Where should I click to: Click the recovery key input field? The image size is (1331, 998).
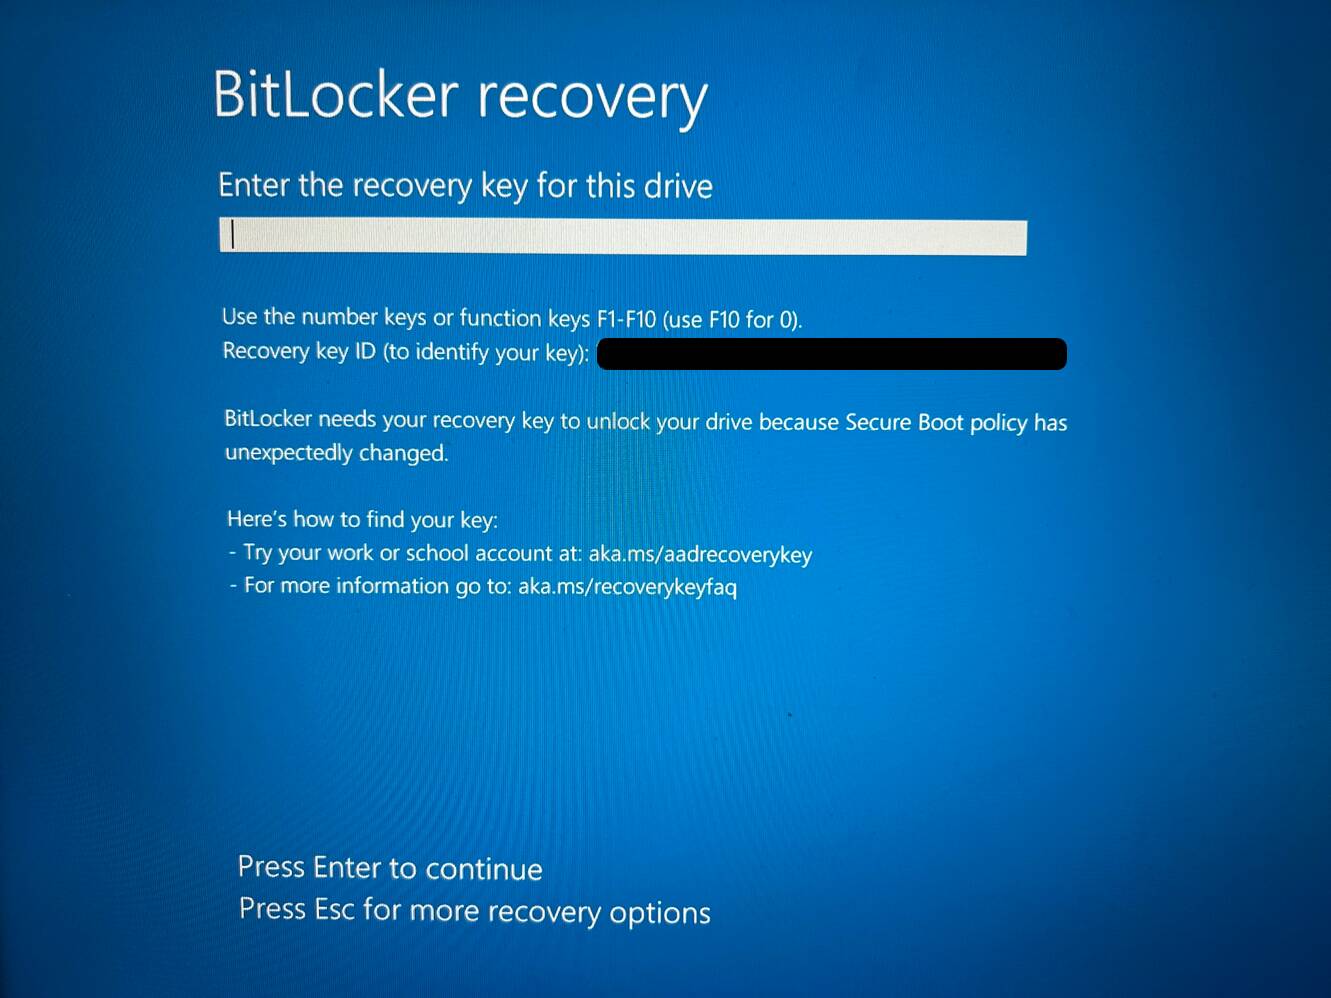point(623,237)
